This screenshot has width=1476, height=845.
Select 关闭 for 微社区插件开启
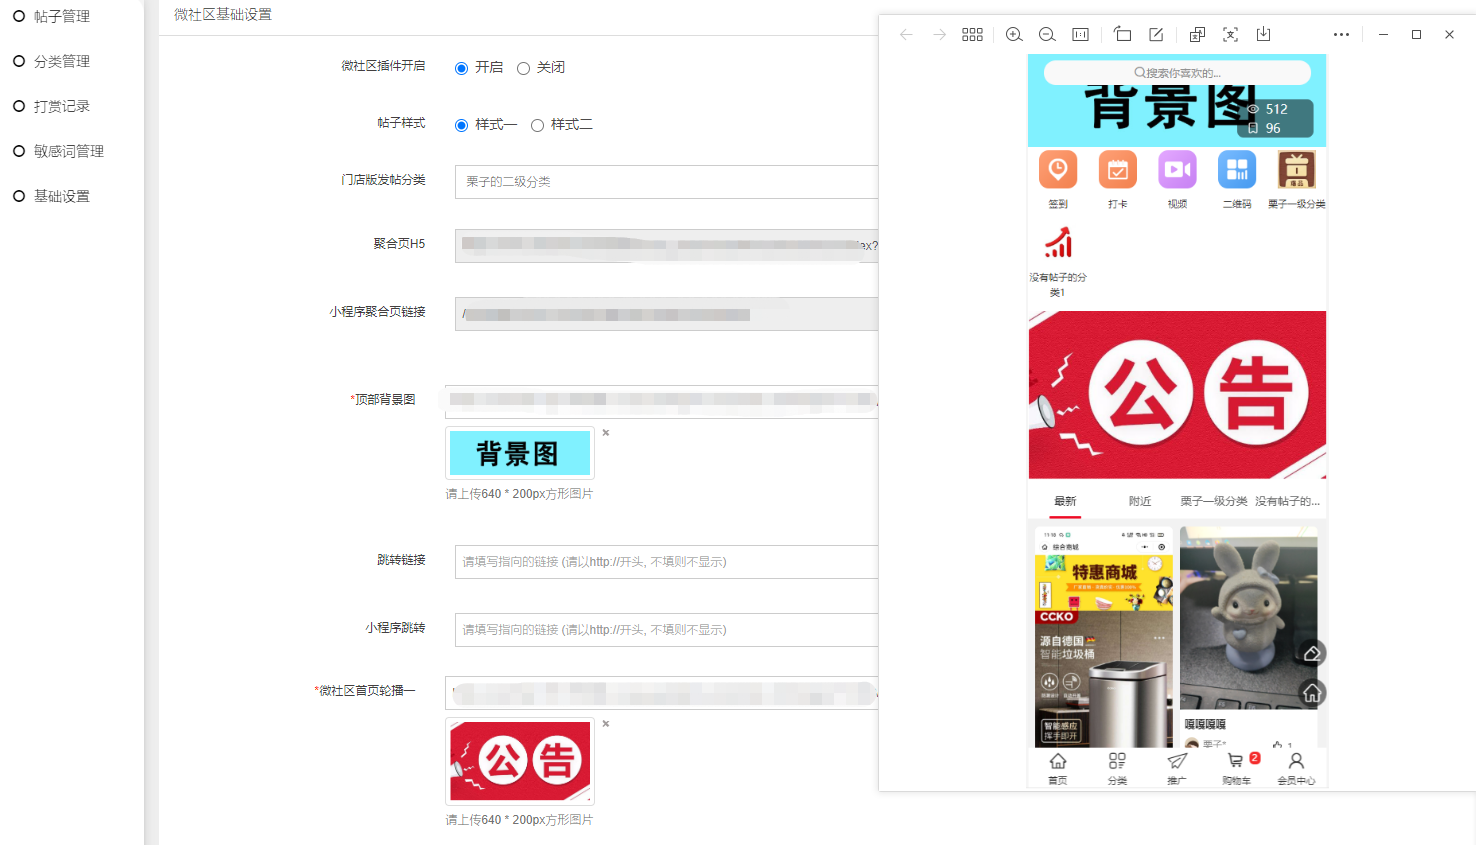point(523,69)
